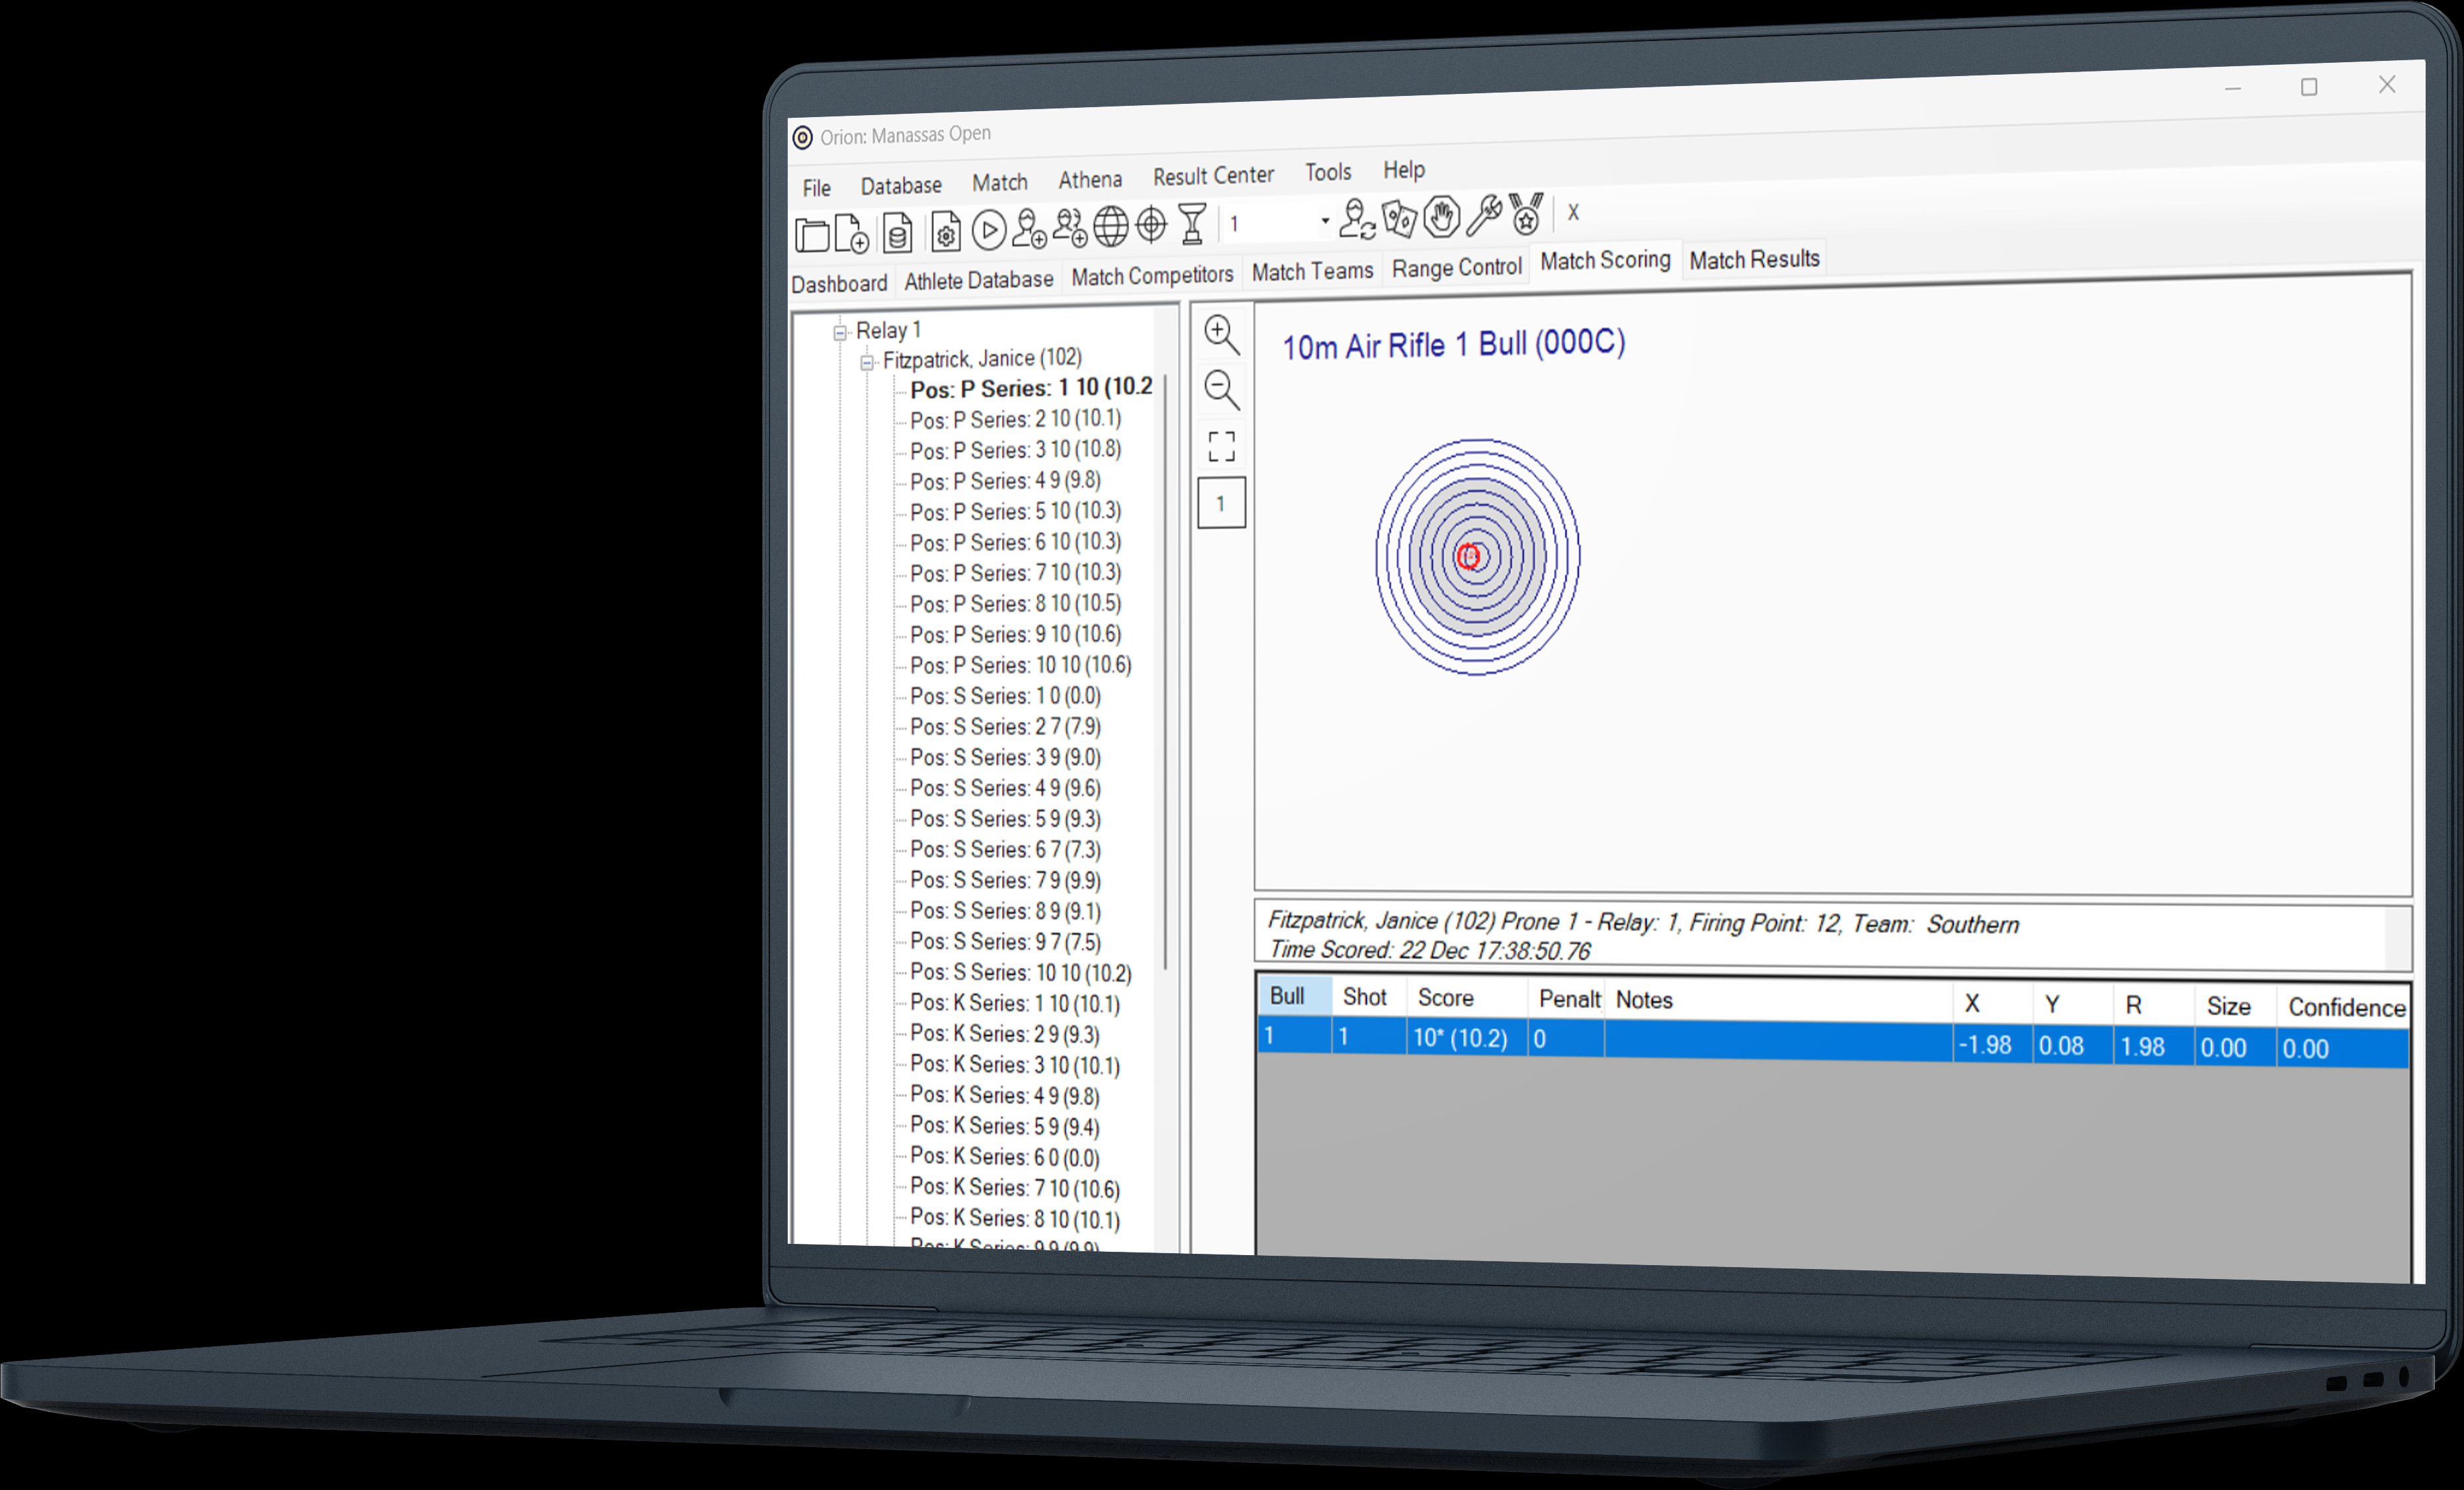Click the Notes column header

click(1778, 1001)
